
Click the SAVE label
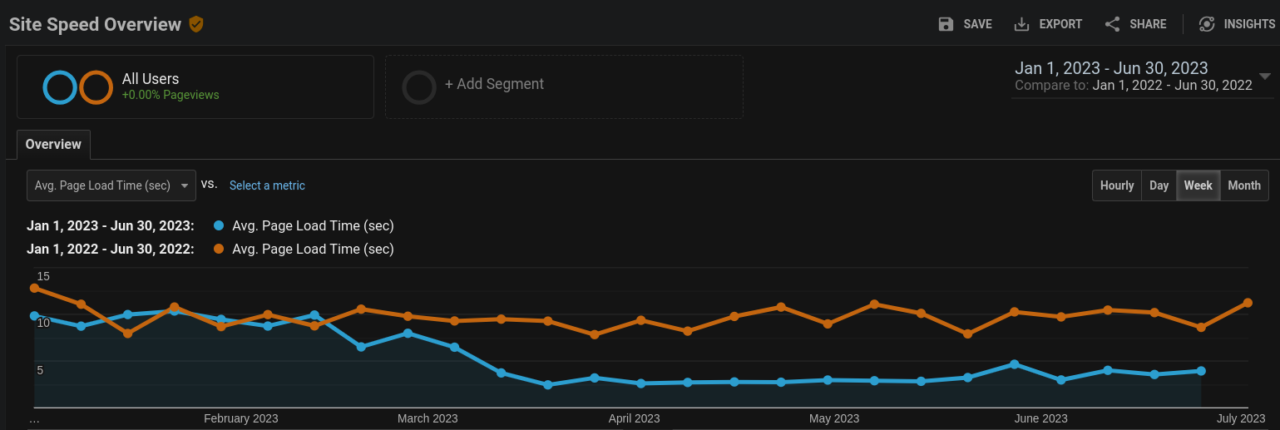coord(978,24)
